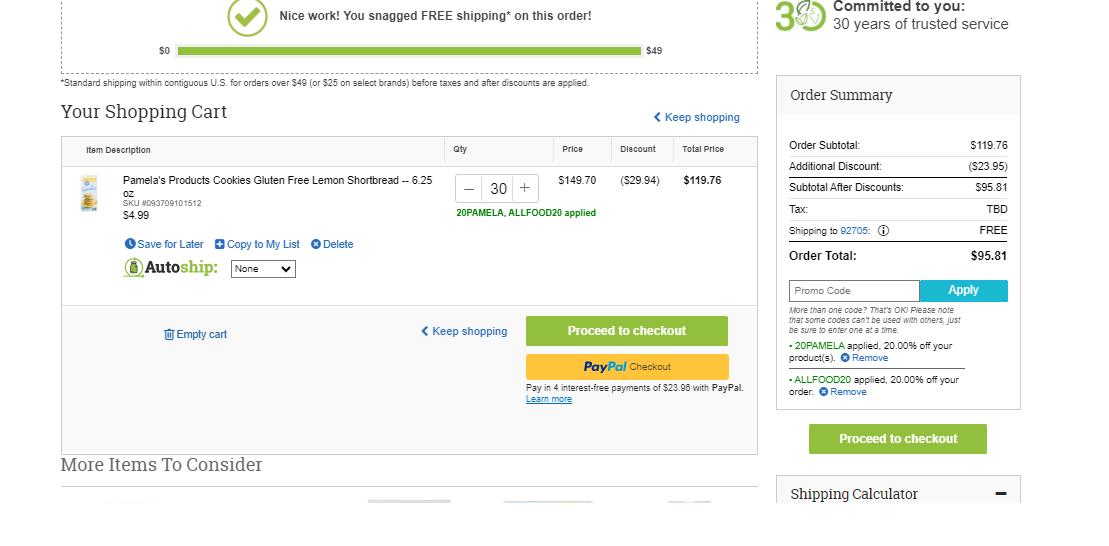Viewport: 1109px width, 546px height.
Task: Increase quantity with the plus button
Action: pyautogui.click(x=524, y=188)
